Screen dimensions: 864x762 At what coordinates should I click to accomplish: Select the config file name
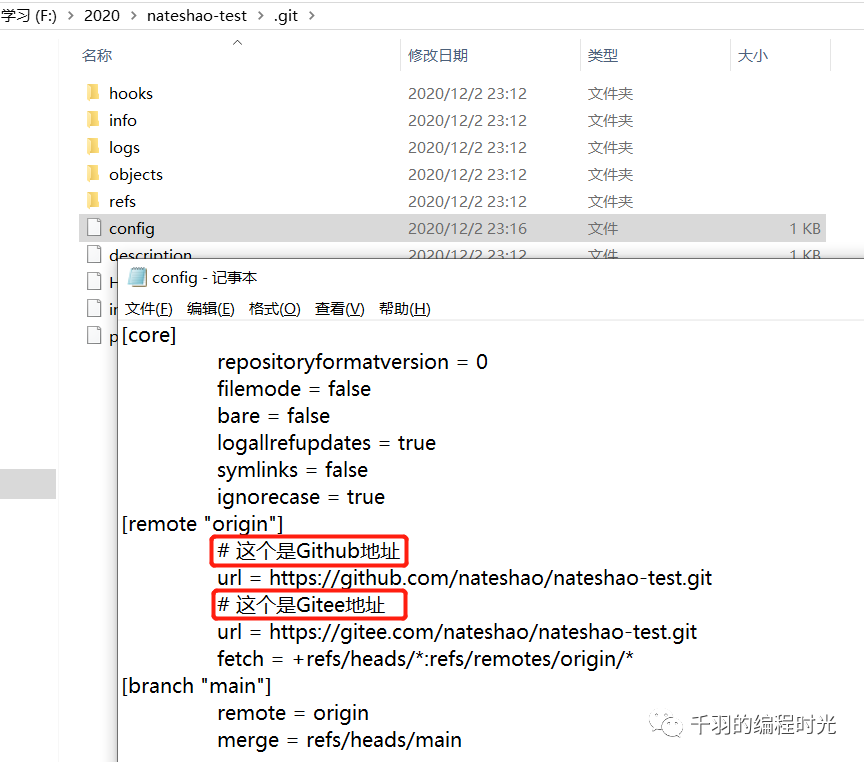pos(132,229)
